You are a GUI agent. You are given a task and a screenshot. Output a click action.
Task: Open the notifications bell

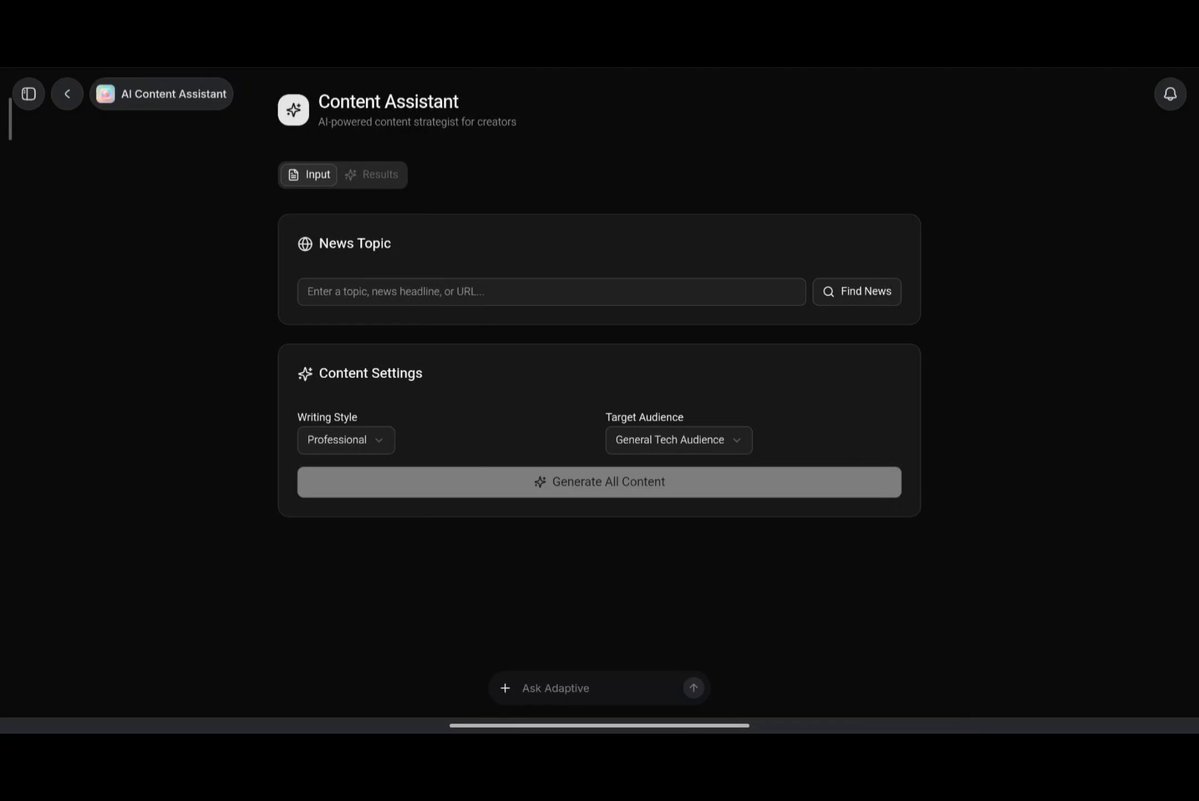(1170, 94)
